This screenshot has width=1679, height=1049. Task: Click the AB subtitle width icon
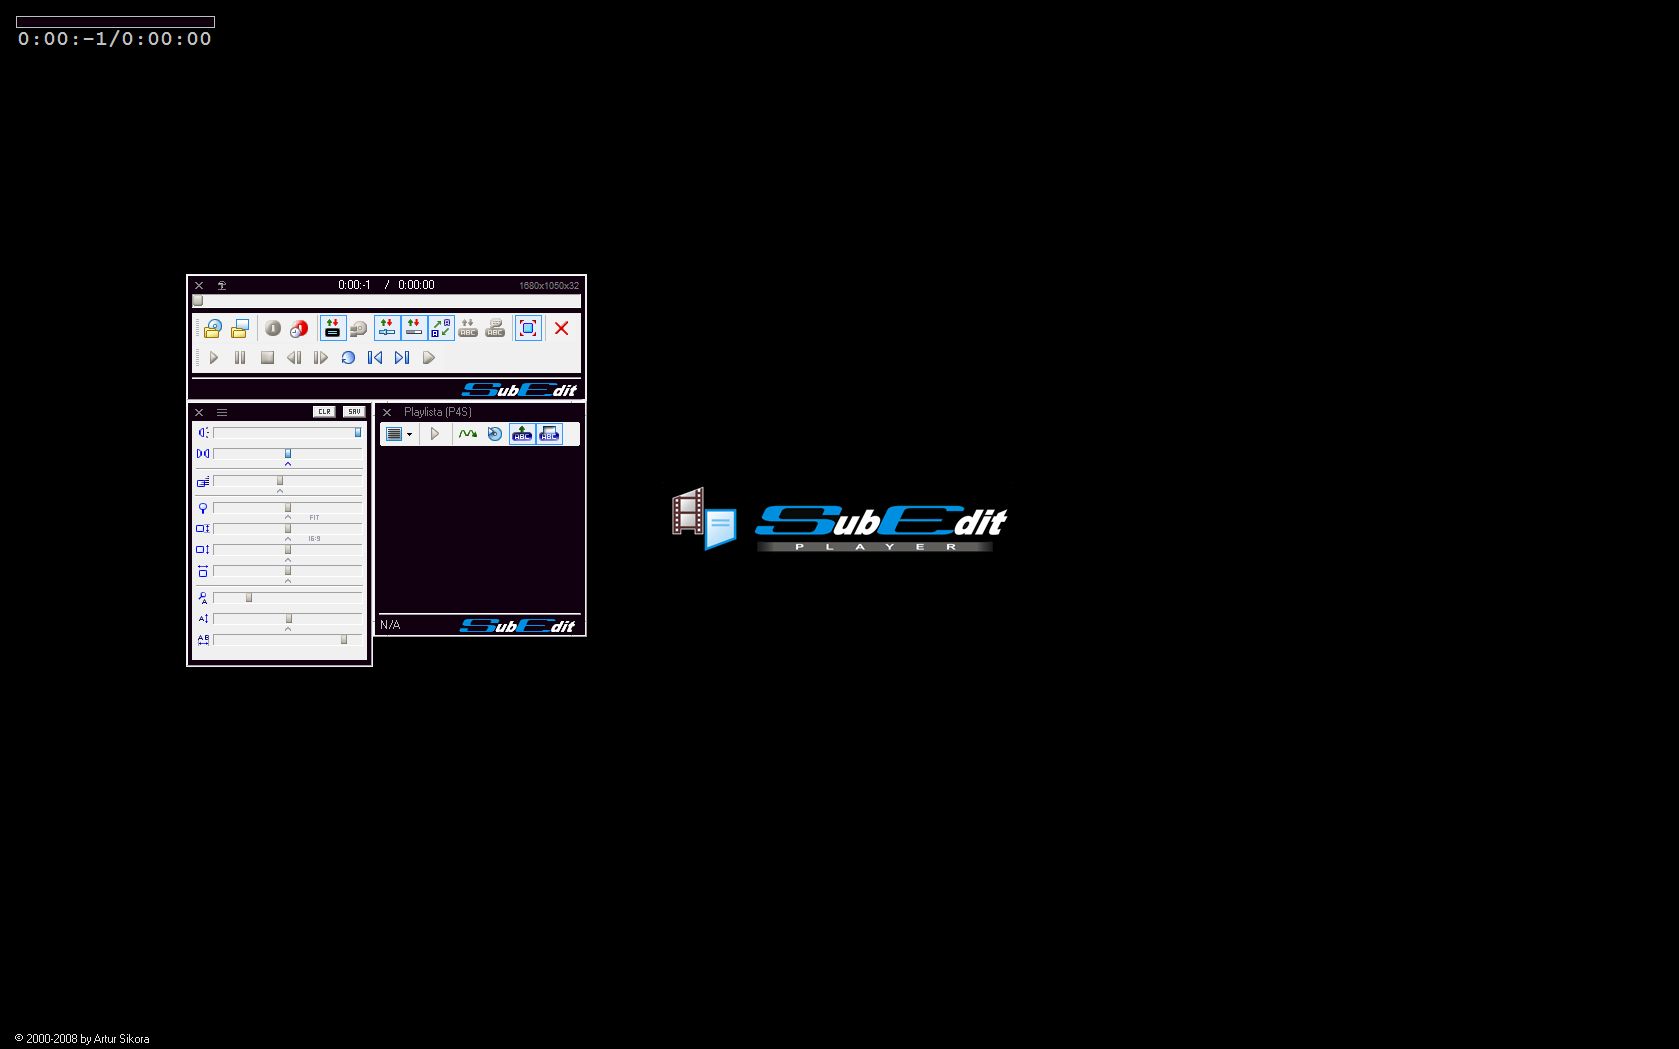coord(203,639)
